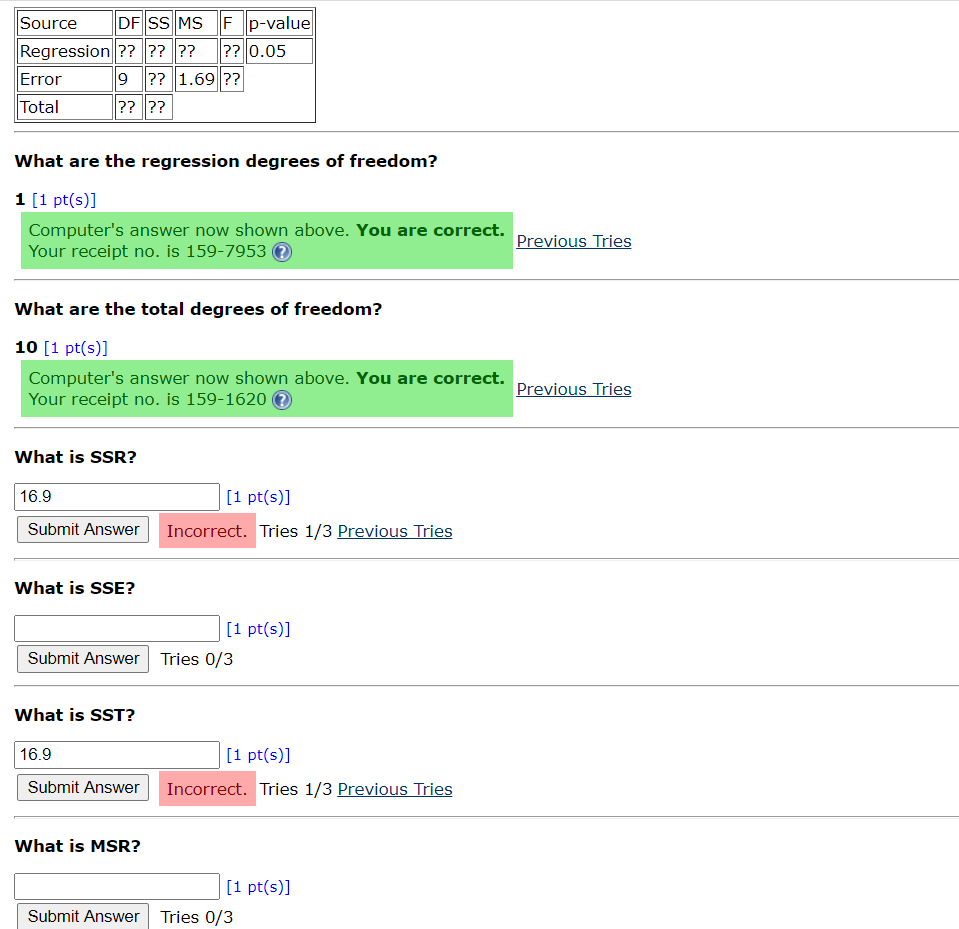Click the Regression row label in table
The width and height of the screenshot is (959, 929).
[x=65, y=51]
